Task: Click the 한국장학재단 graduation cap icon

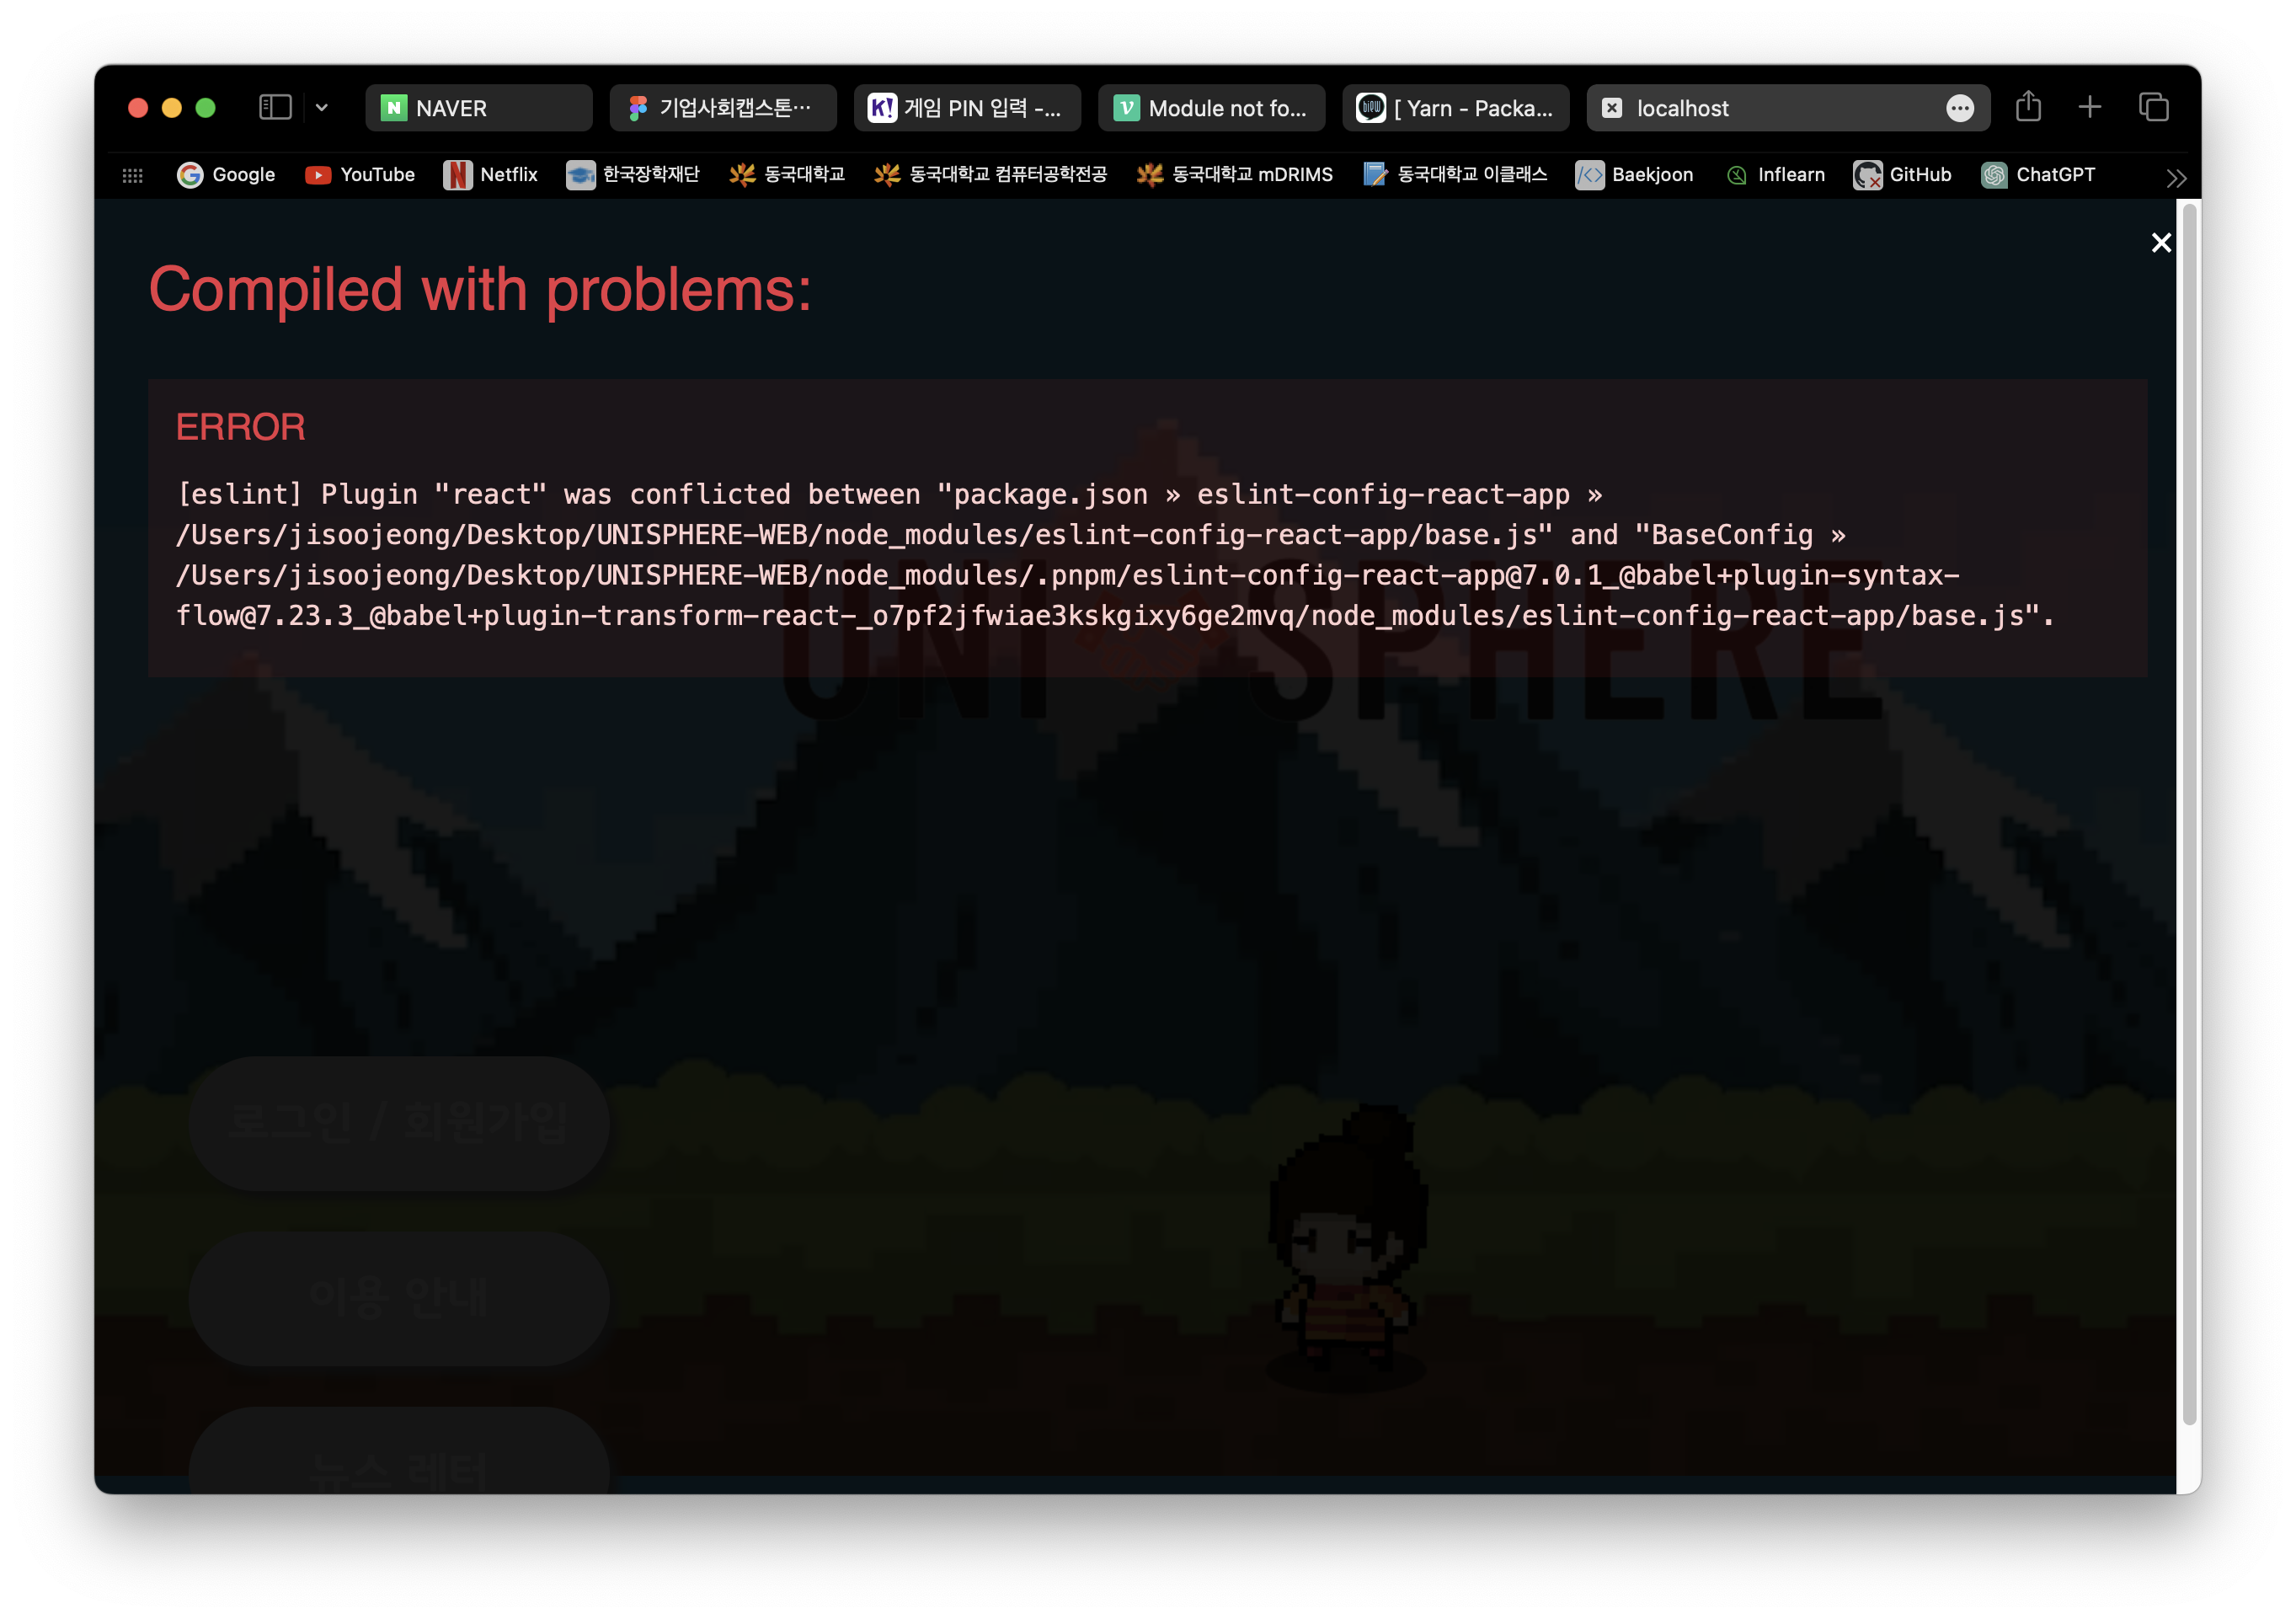Action: coord(580,175)
